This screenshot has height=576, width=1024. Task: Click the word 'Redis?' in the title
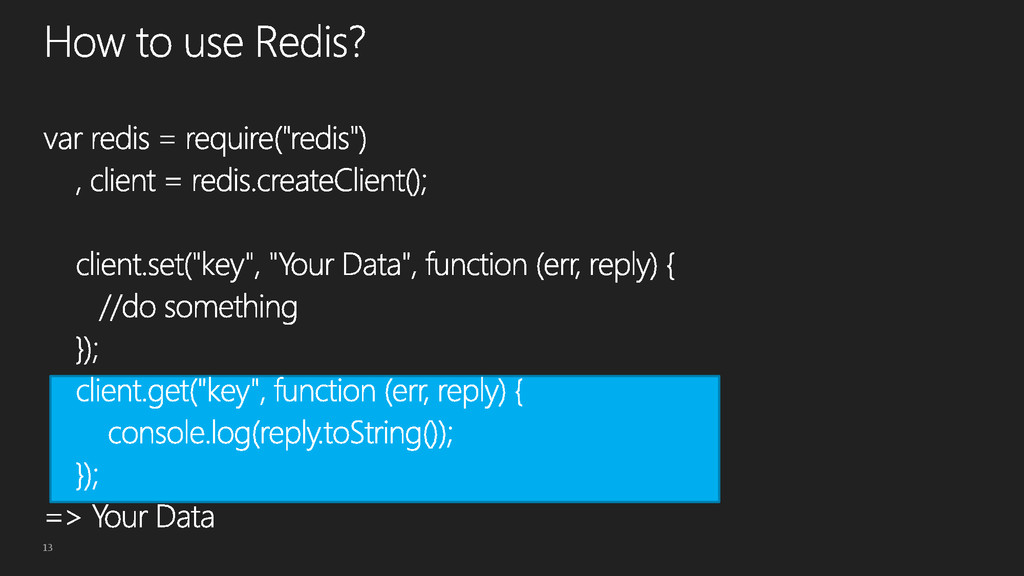[x=310, y=43]
